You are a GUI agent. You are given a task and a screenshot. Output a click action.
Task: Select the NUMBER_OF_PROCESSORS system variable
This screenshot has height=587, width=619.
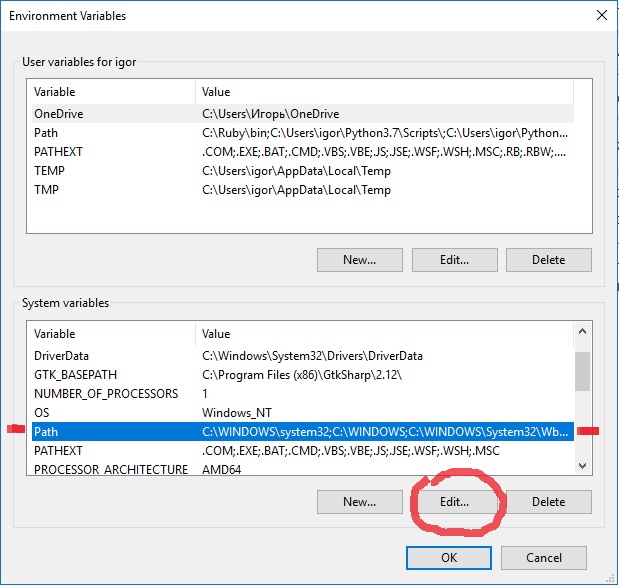pyautogui.click(x=303, y=394)
